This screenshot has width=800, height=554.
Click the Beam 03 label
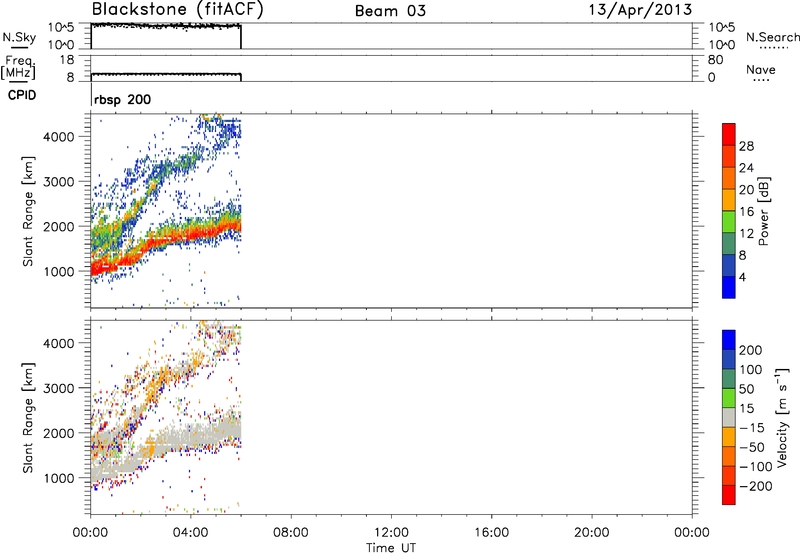click(390, 11)
